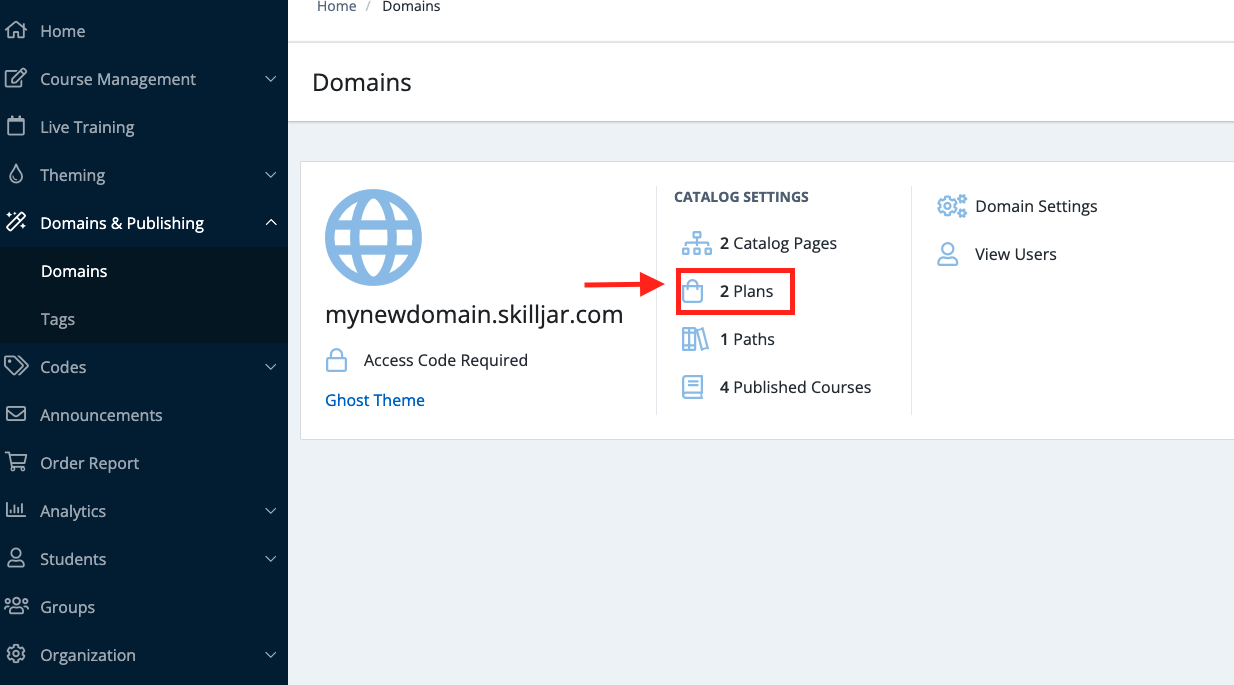The width and height of the screenshot is (1234, 685).
Task: Click the Order Report shopping cart icon
Action: (15, 463)
